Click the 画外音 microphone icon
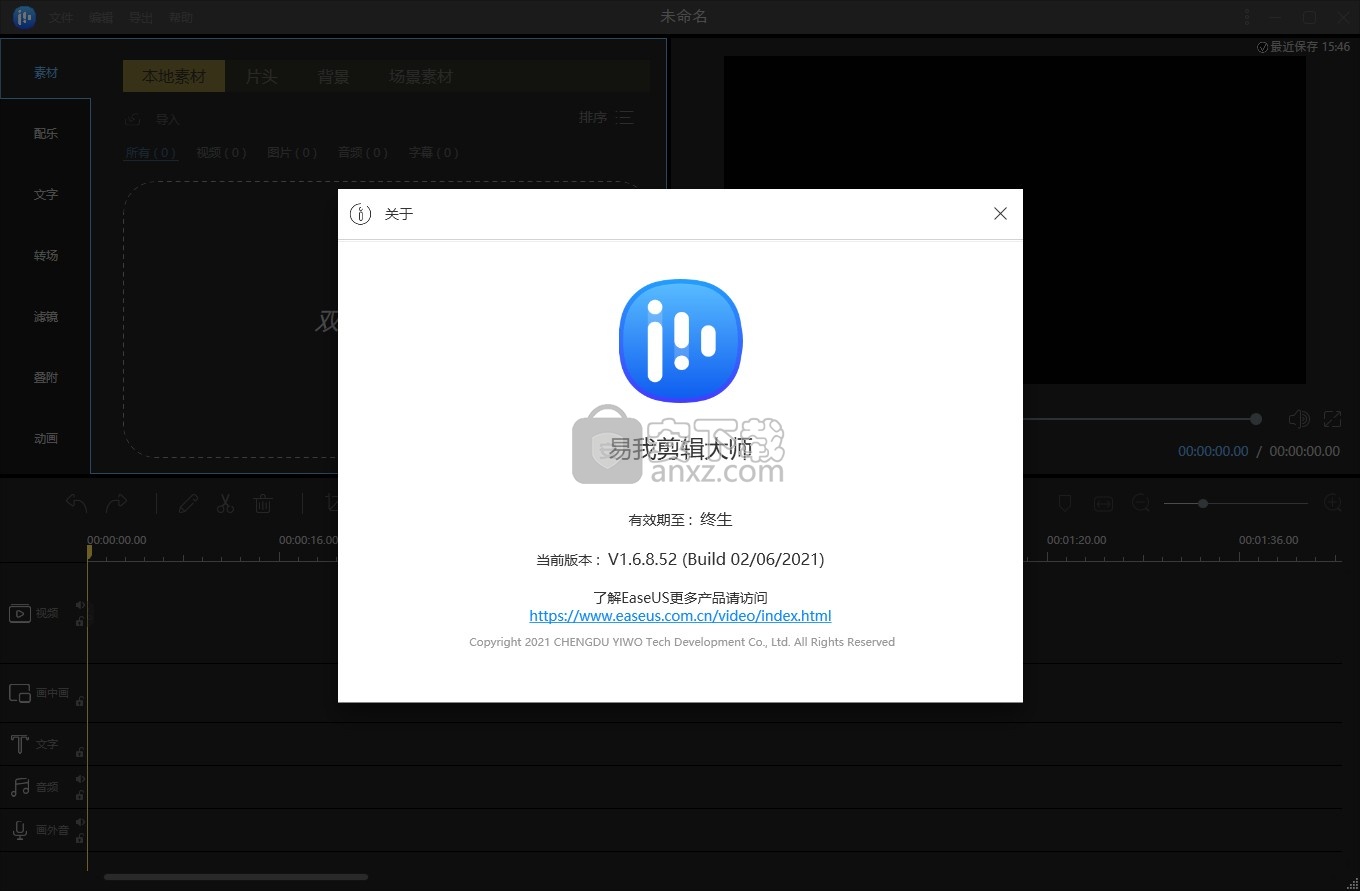Screen dimensions: 1360x891 pyautogui.click(x=20, y=830)
